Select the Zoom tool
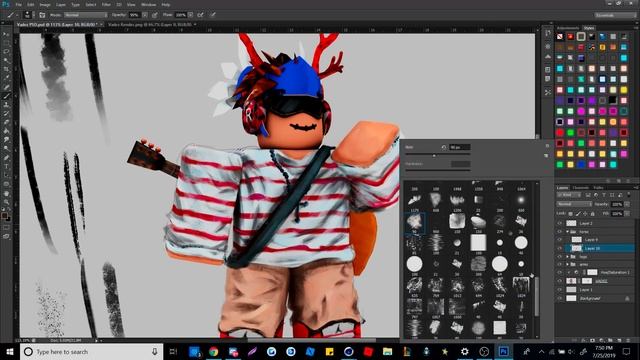 pyautogui.click(x=6, y=202)
